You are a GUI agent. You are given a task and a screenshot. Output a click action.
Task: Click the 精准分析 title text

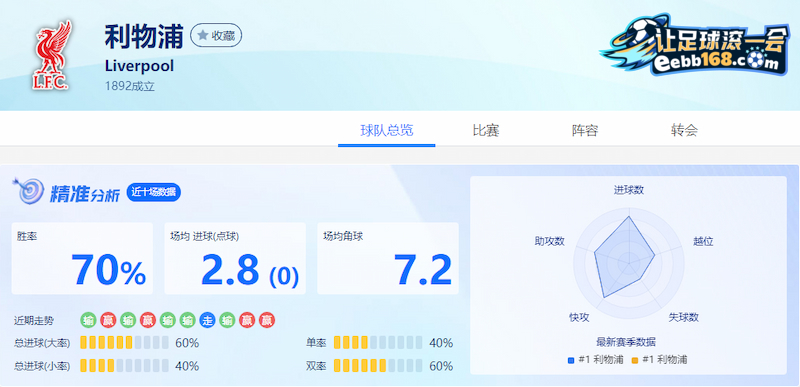point(85,193)
